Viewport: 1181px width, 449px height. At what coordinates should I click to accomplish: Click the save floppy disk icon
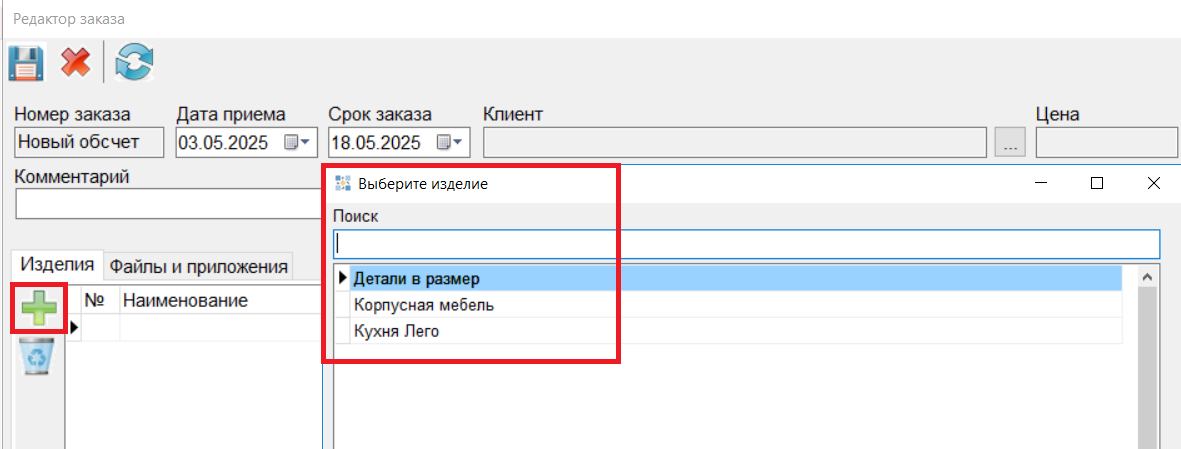pos(26,63)
